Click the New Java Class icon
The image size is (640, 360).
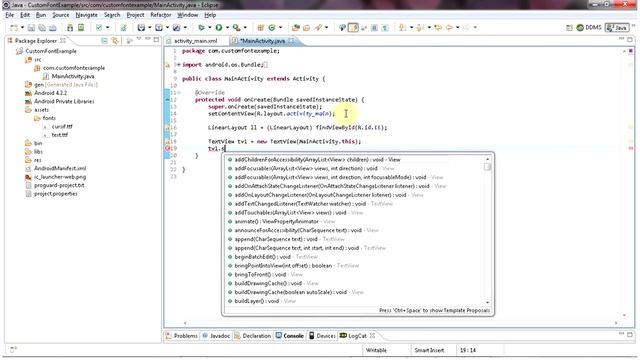pyautogui.click(x=272, y=28)
